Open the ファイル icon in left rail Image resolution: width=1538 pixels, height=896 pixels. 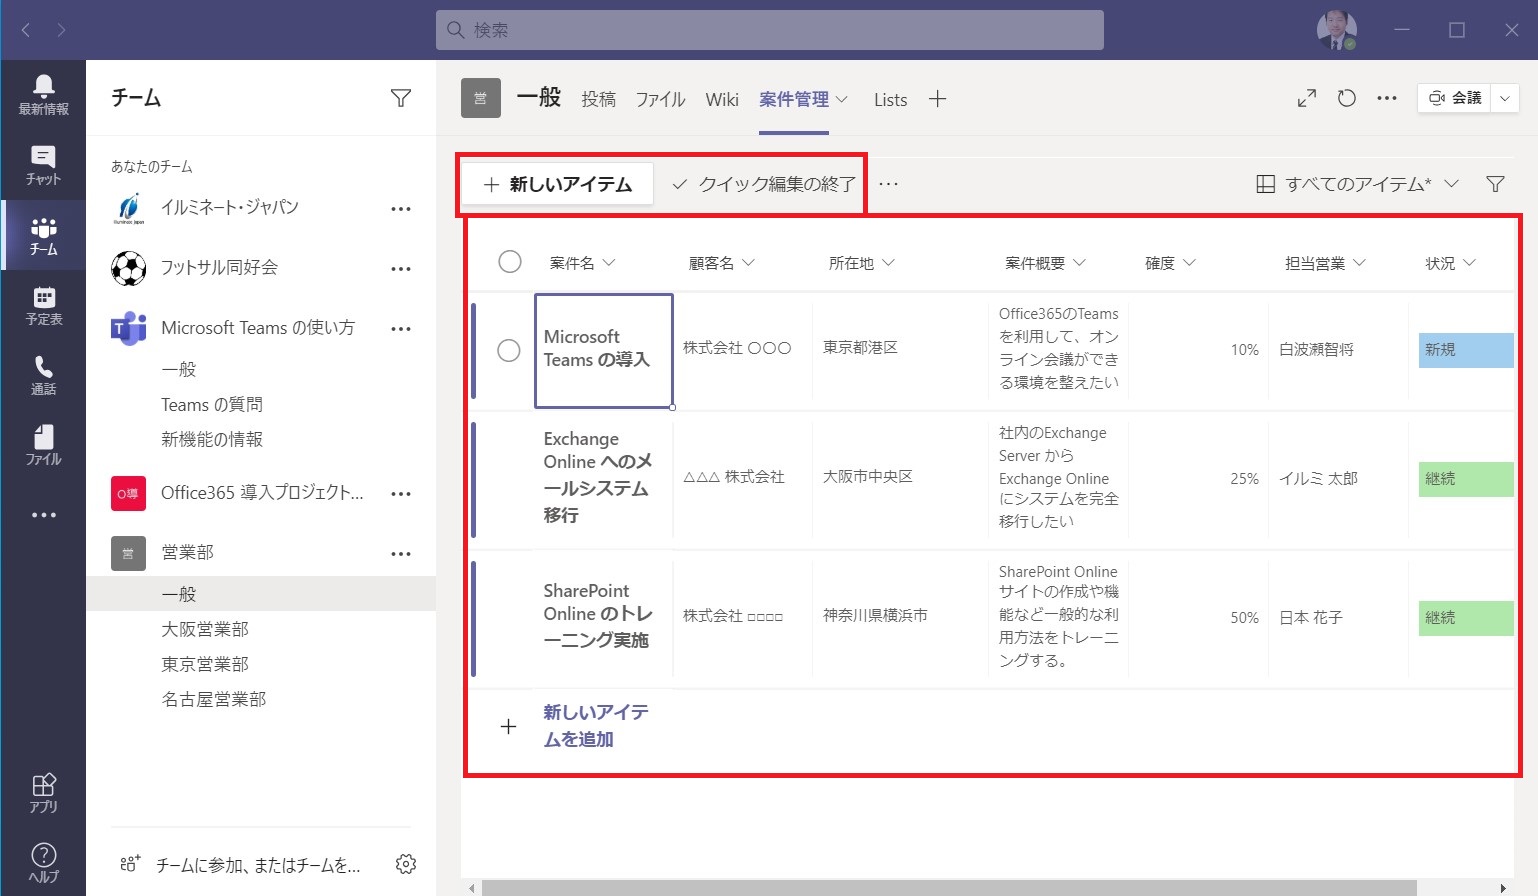coord(43,445)
